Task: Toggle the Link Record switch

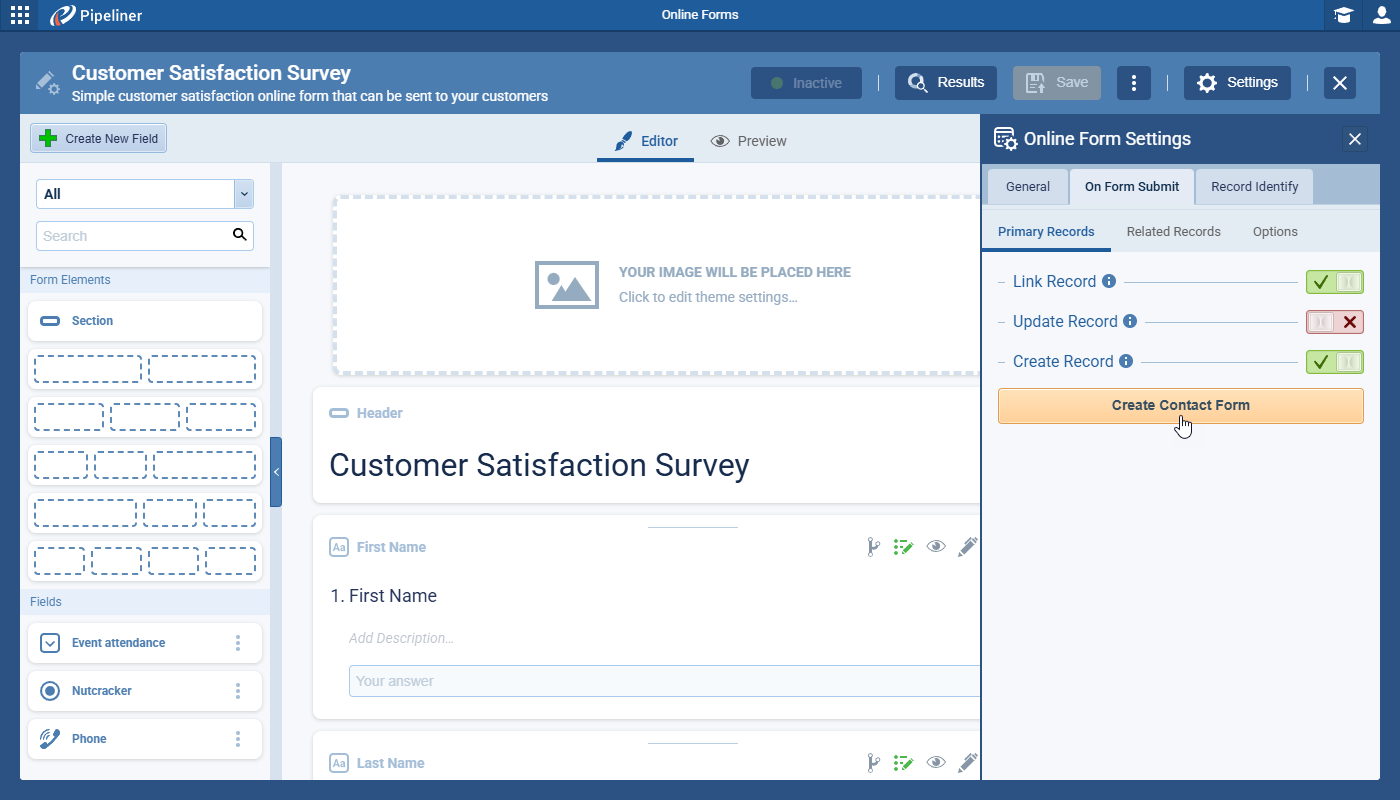Action: coord(1334,282)
